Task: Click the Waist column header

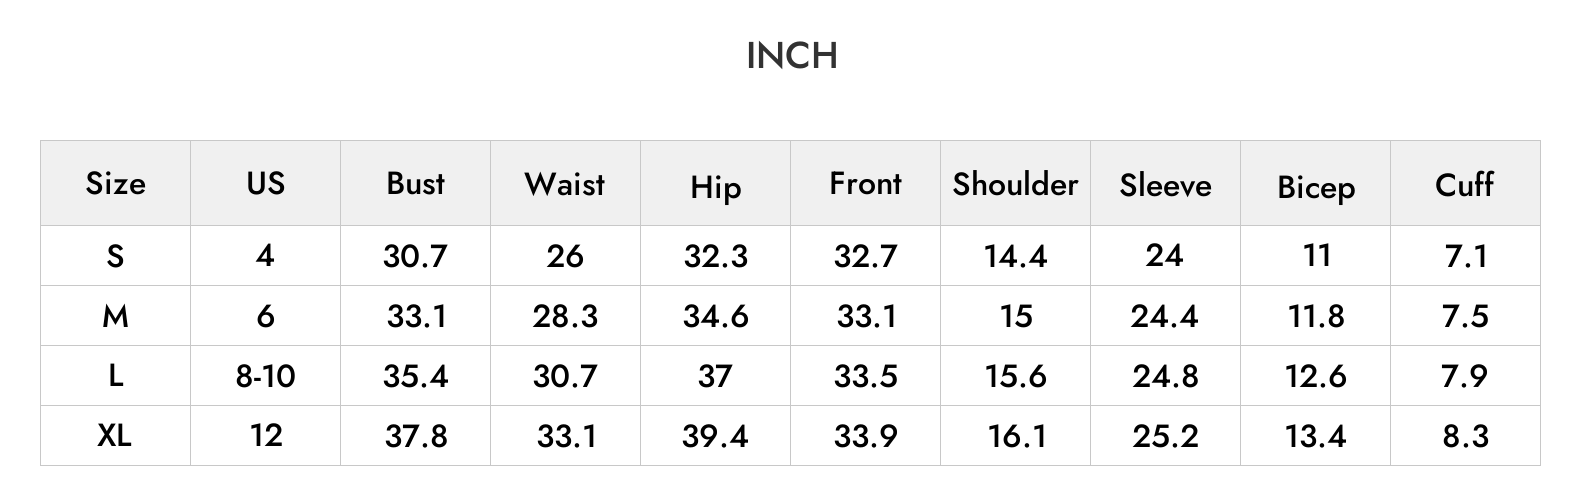Action: tap(565, 184)
